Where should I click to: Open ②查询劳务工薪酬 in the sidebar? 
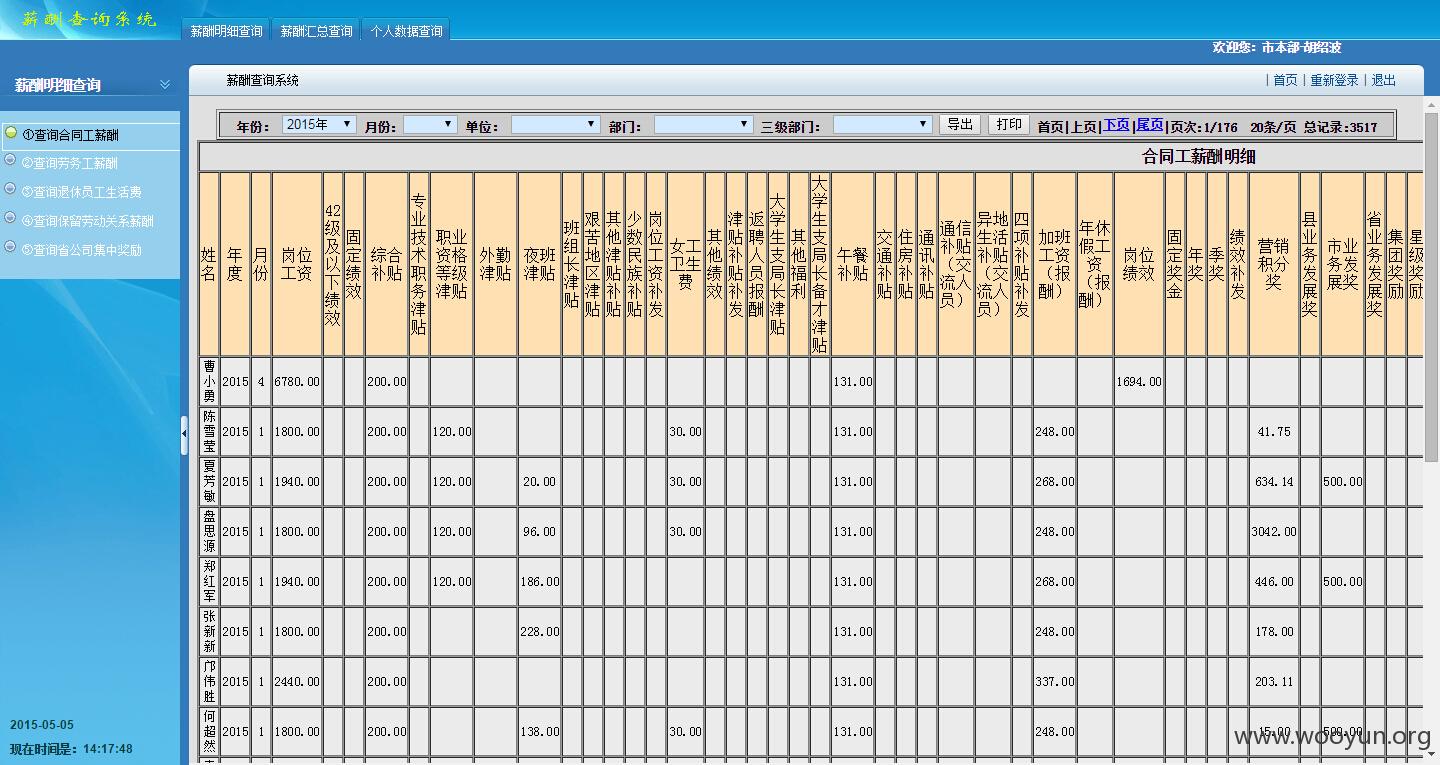[x=70, y=163]
